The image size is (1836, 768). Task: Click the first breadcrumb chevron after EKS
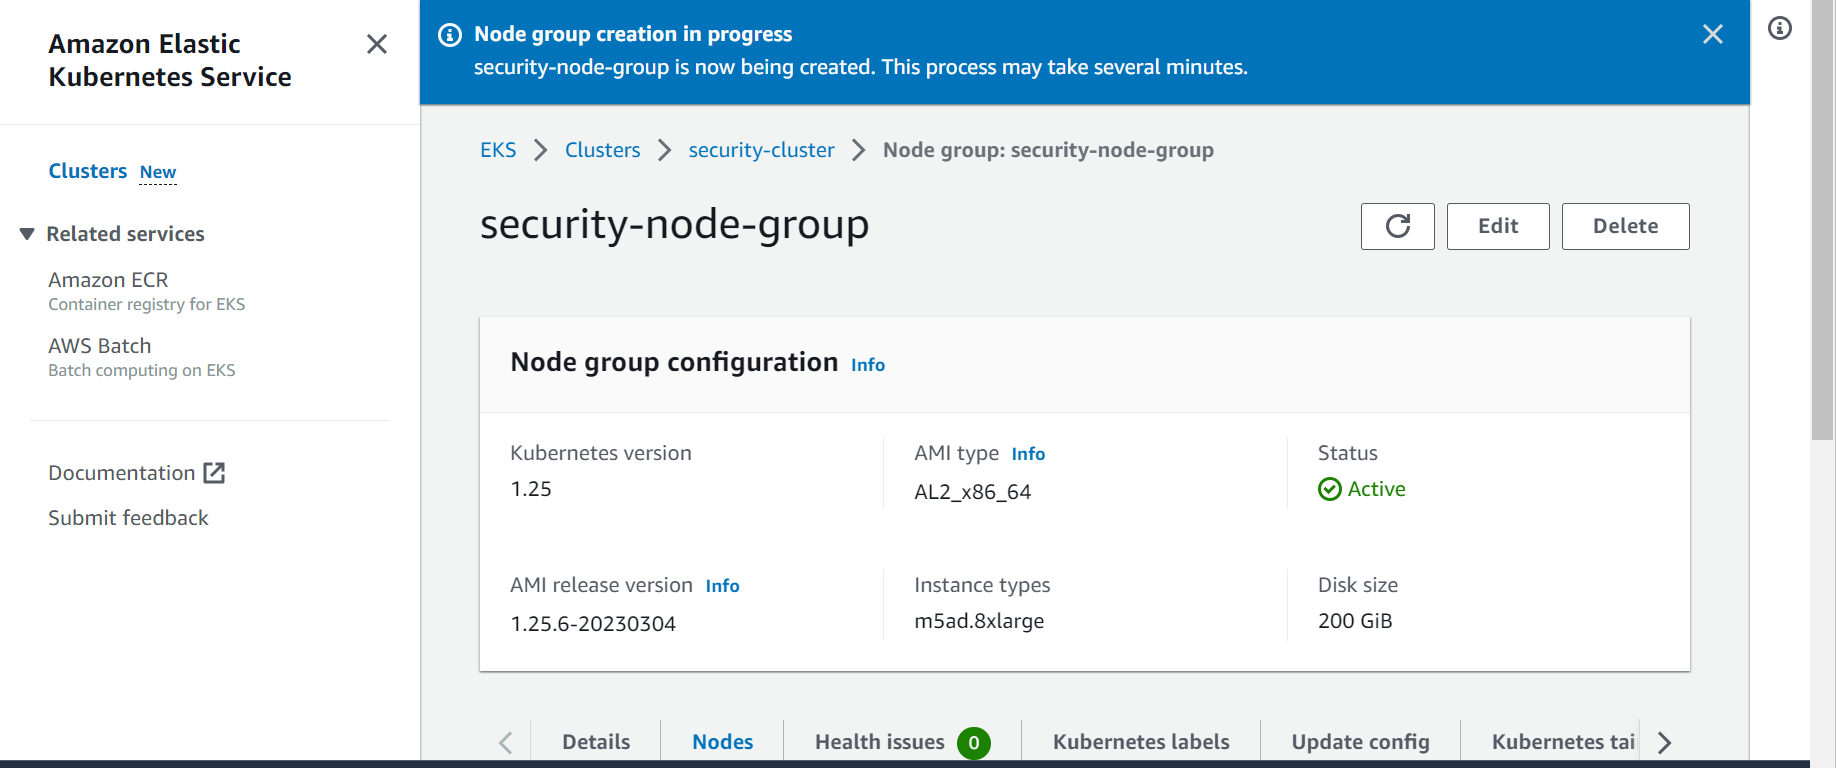(x=541, y=150)
